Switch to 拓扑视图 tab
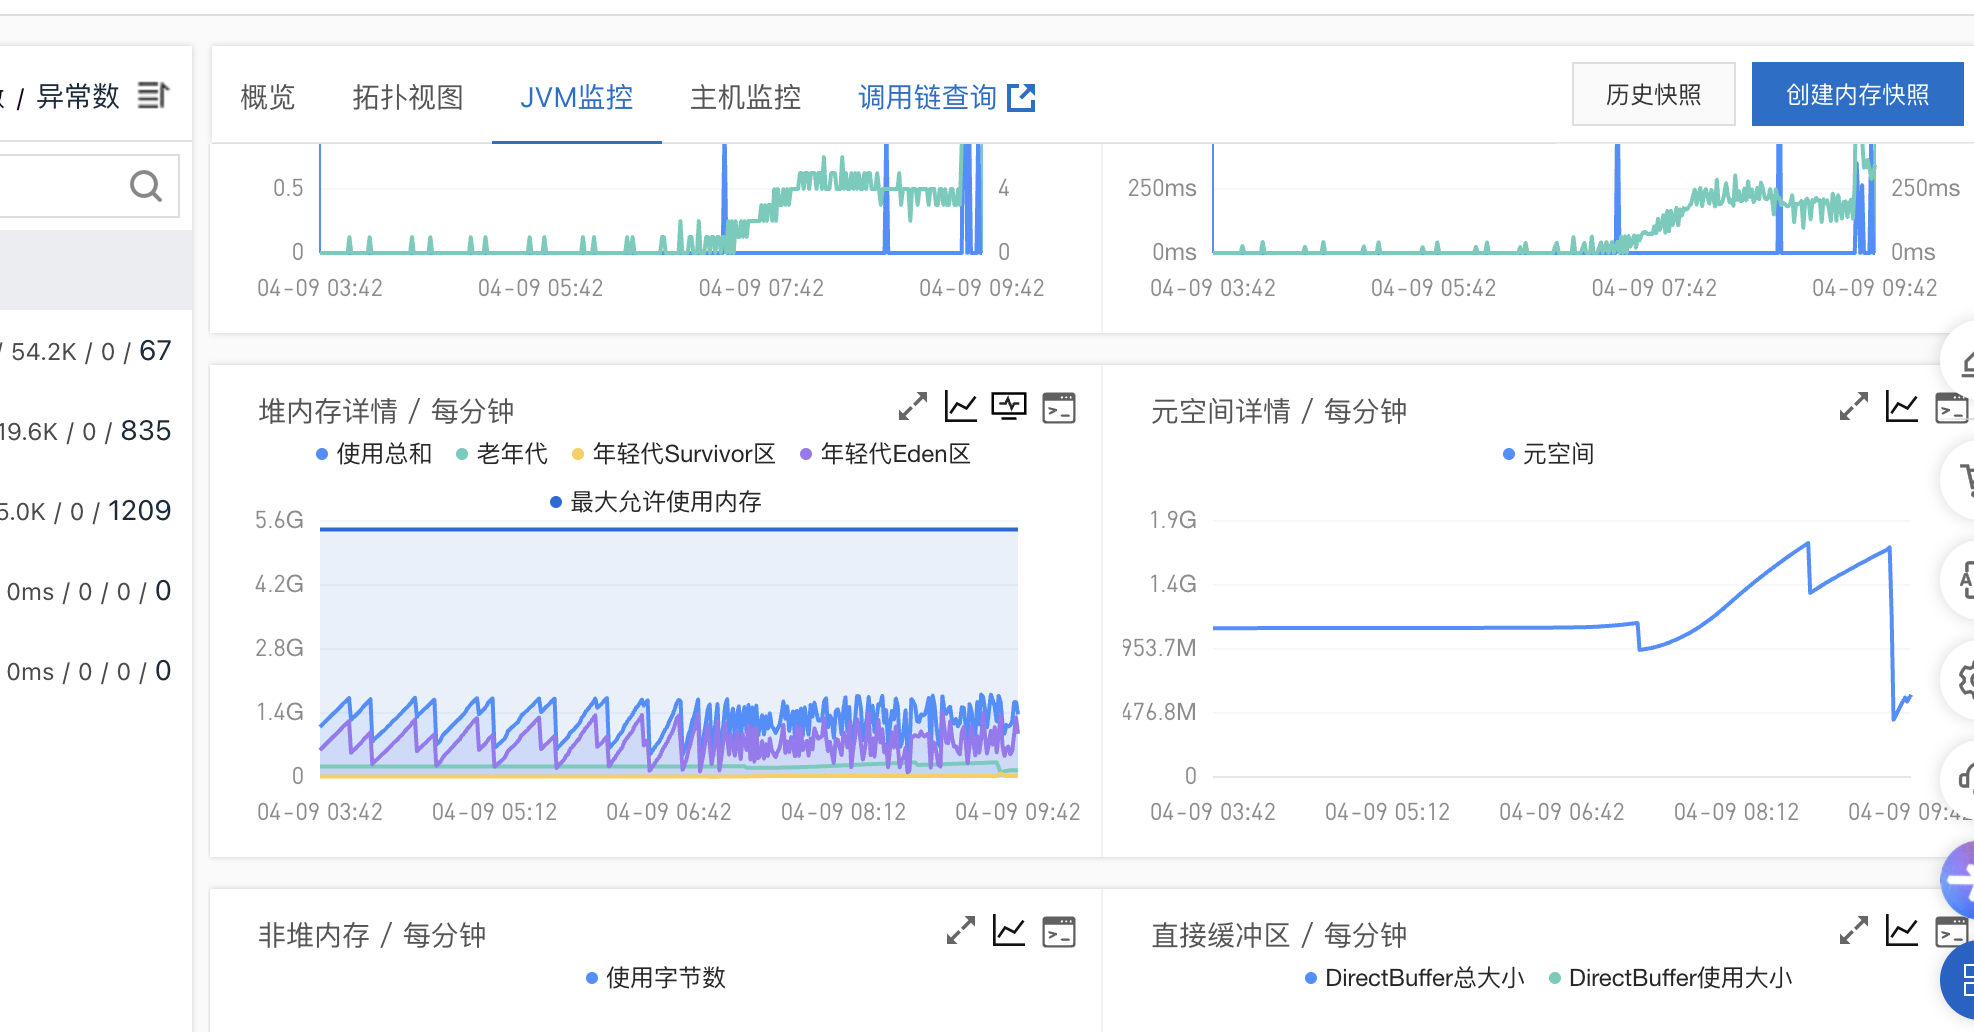Viewport: 1974px width, 1032px height. 408,97
